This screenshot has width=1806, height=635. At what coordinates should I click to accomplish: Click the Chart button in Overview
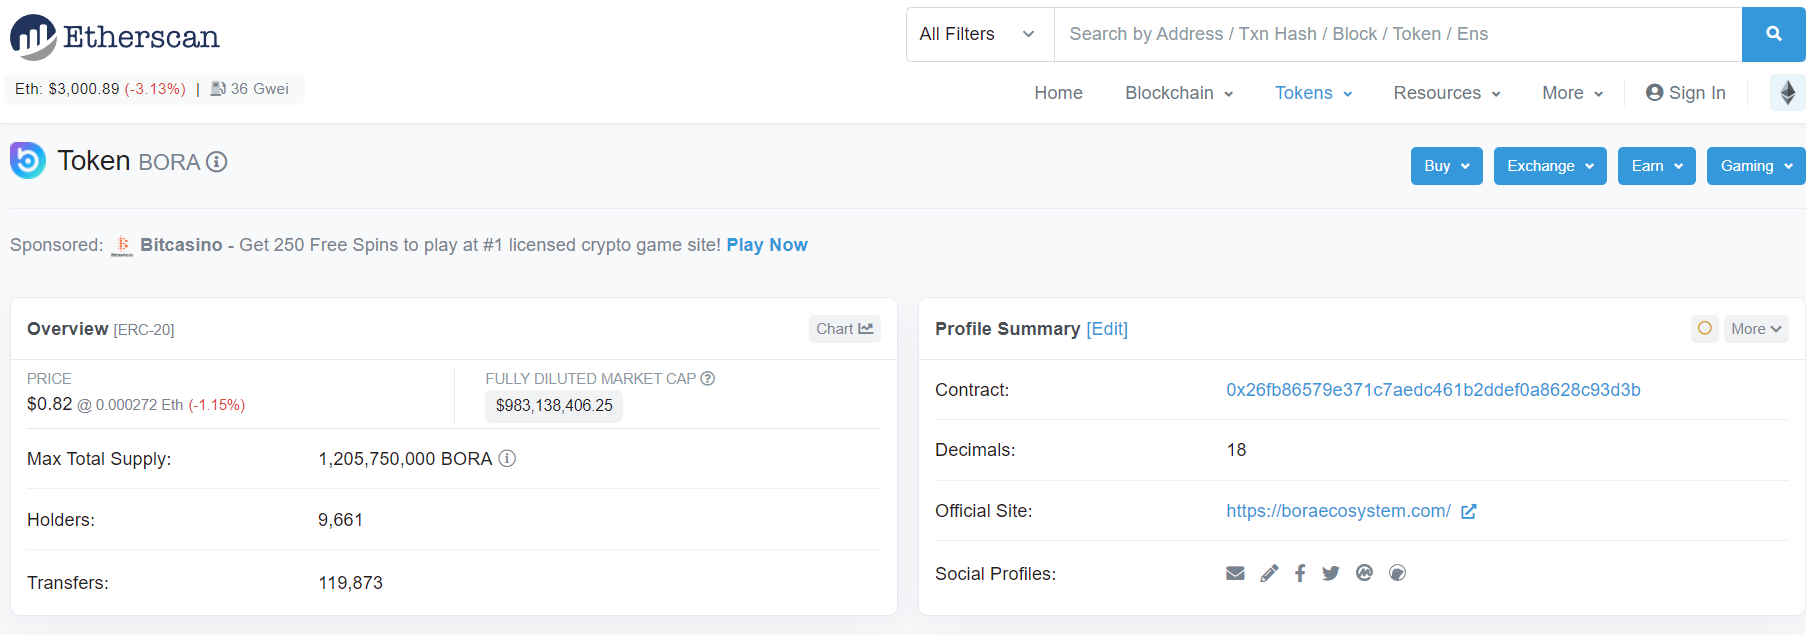coord(844,329)
